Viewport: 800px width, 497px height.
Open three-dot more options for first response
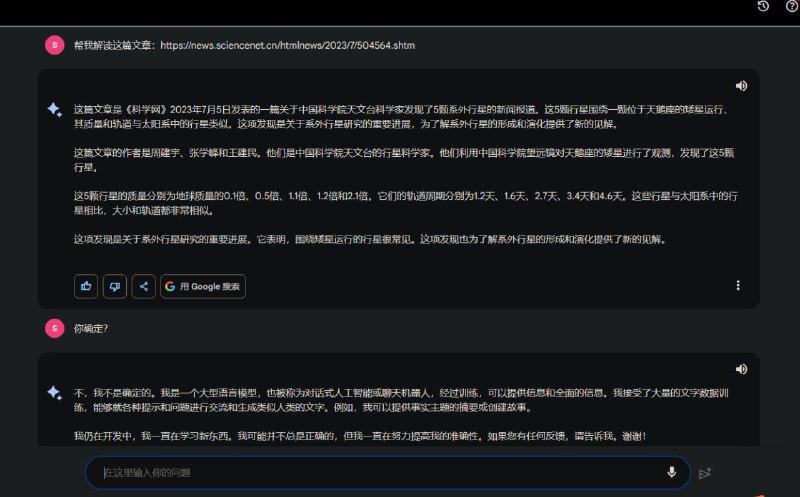click(x=738, y=285)
